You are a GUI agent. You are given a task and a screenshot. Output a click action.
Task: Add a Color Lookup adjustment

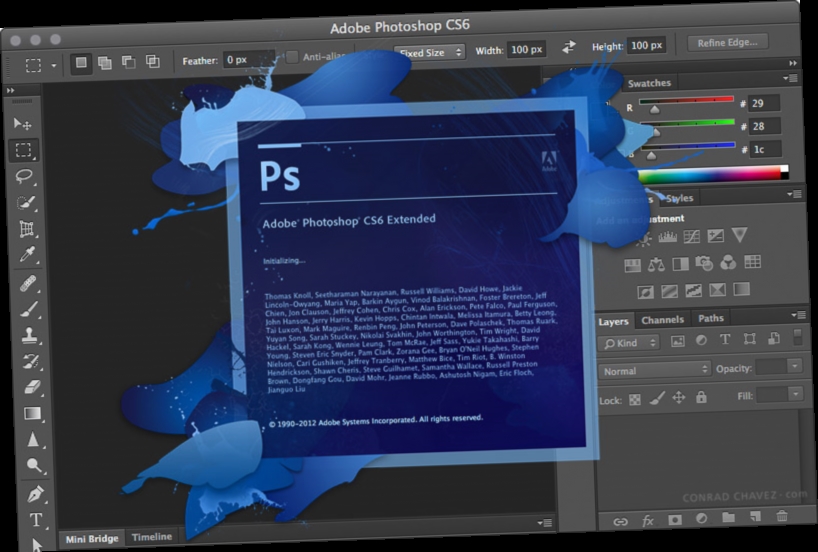[x=752, y=261]
